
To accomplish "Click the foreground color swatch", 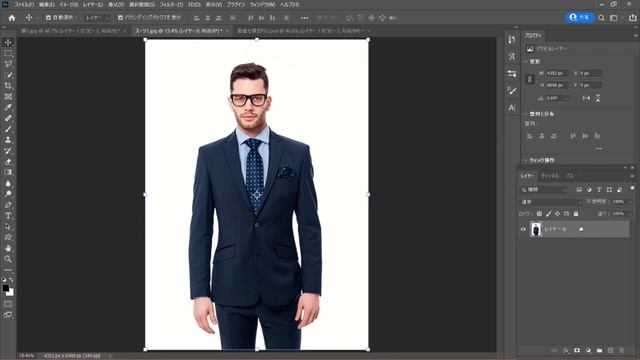I will point(6,288).
